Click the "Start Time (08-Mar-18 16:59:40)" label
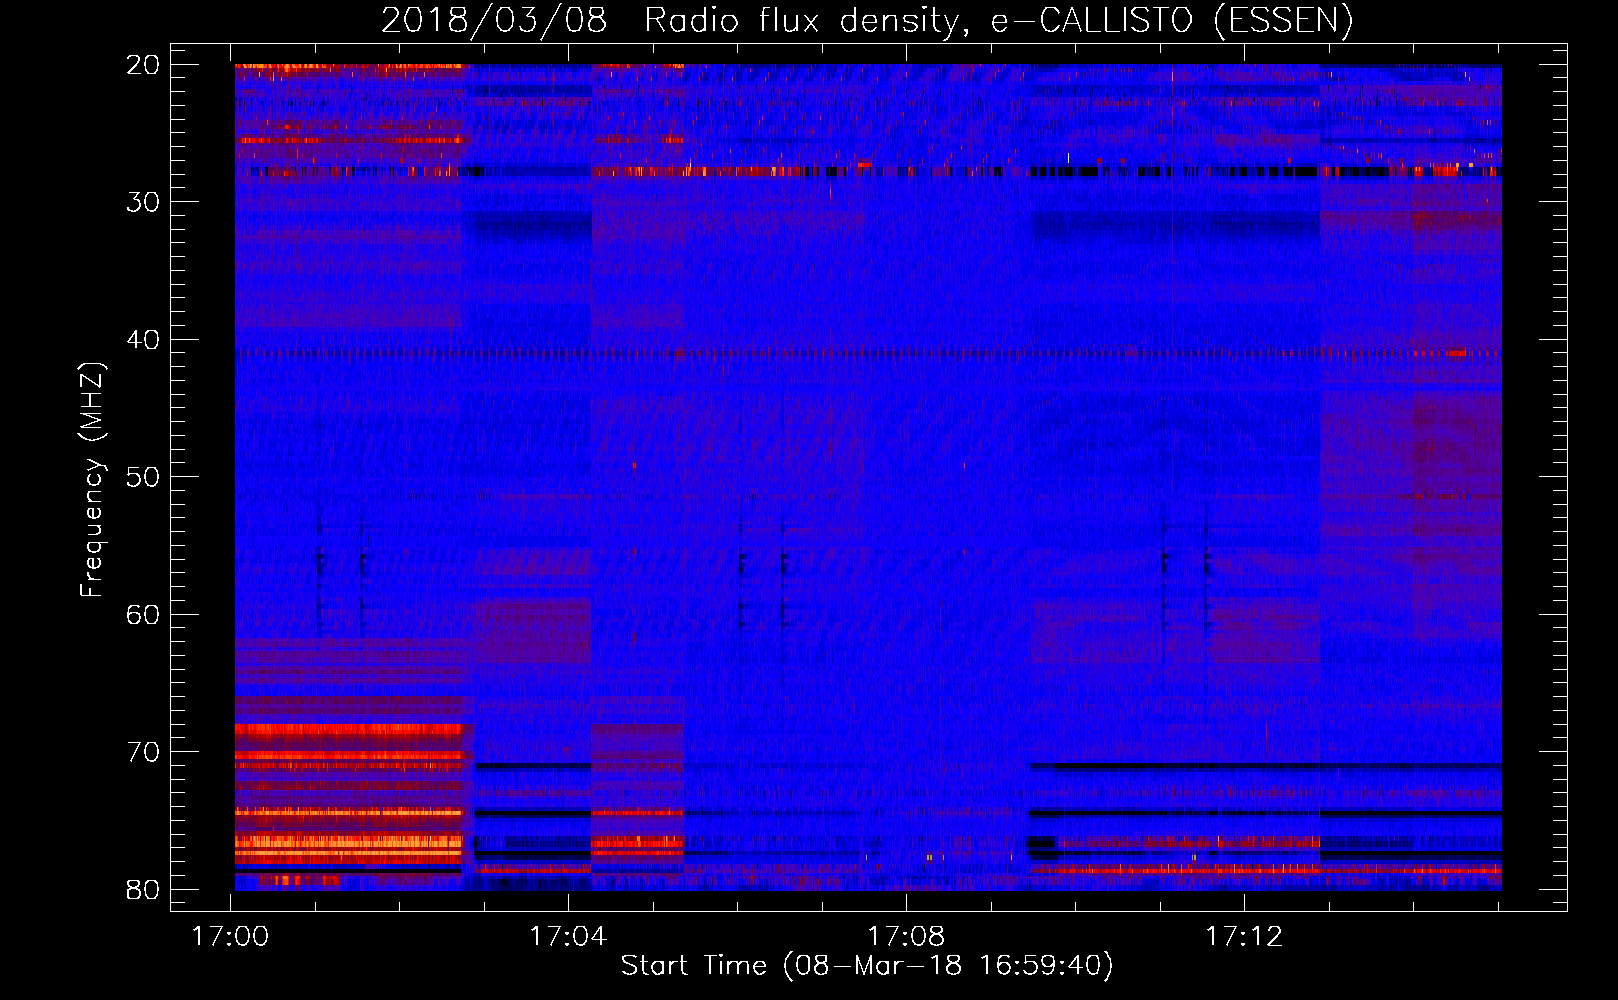The image size is (1618, 1000). (867, 966)
